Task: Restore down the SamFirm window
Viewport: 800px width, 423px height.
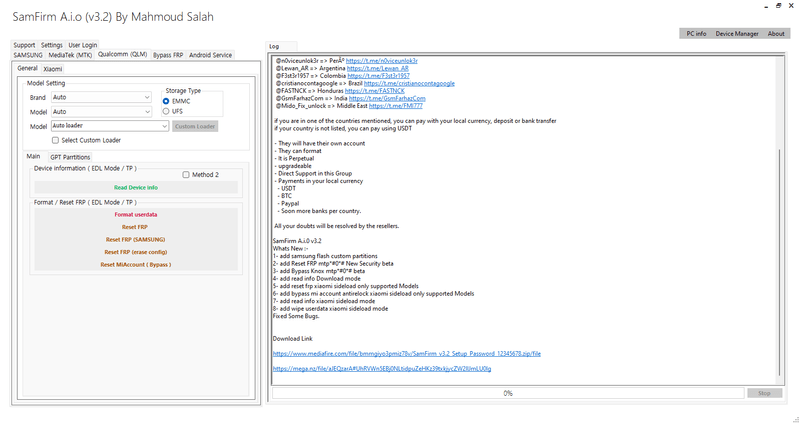Action: pos(779,6)
